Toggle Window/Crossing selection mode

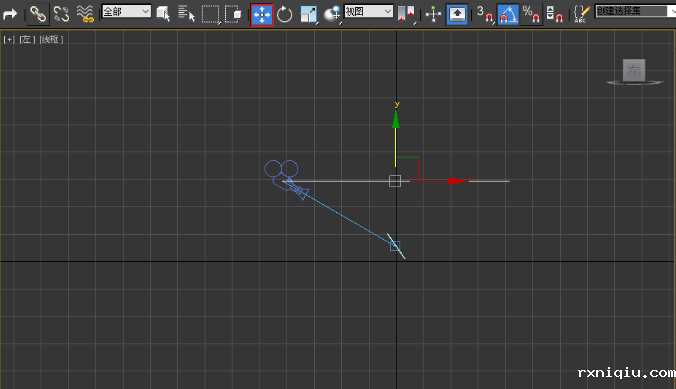(x=233, y=14)
